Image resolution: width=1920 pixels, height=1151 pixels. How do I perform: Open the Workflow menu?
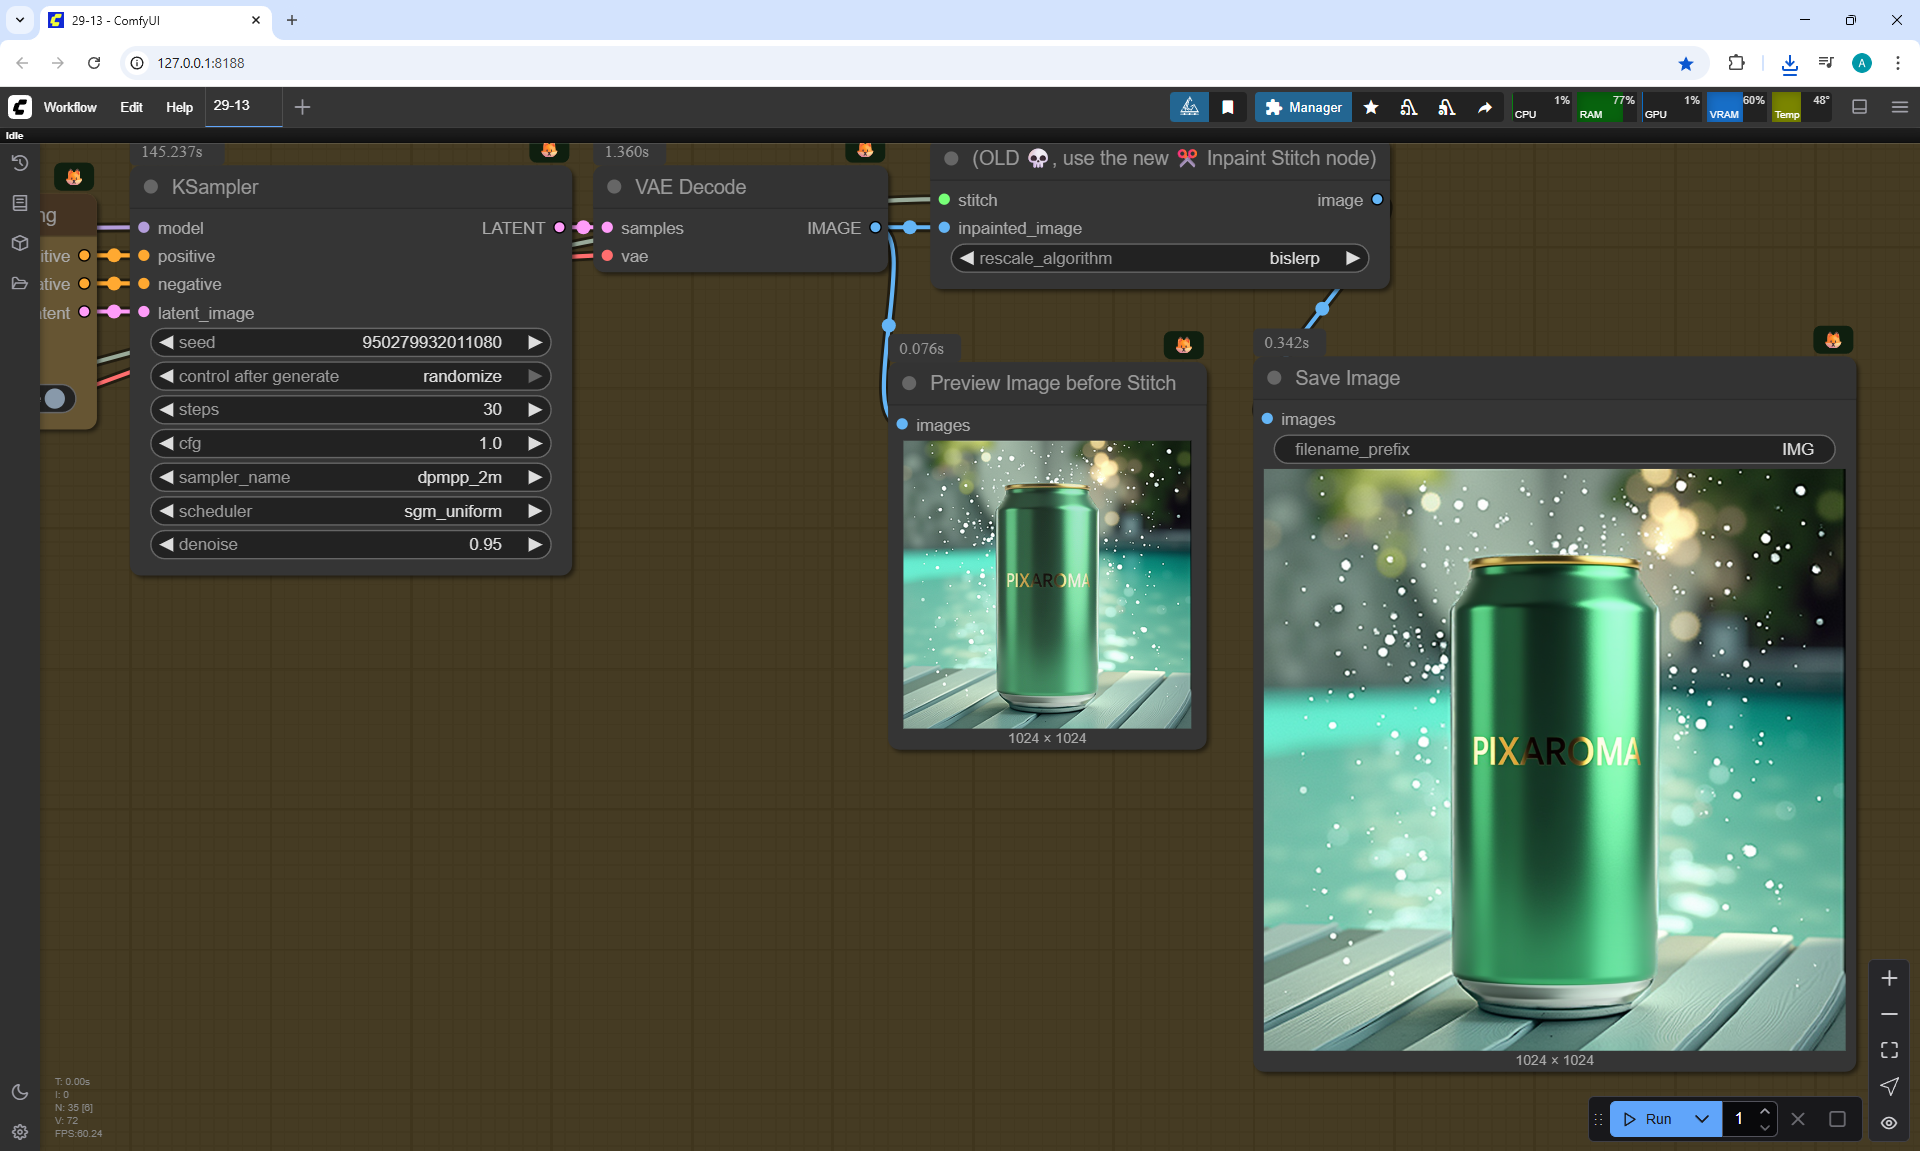(x=70, y=107)
